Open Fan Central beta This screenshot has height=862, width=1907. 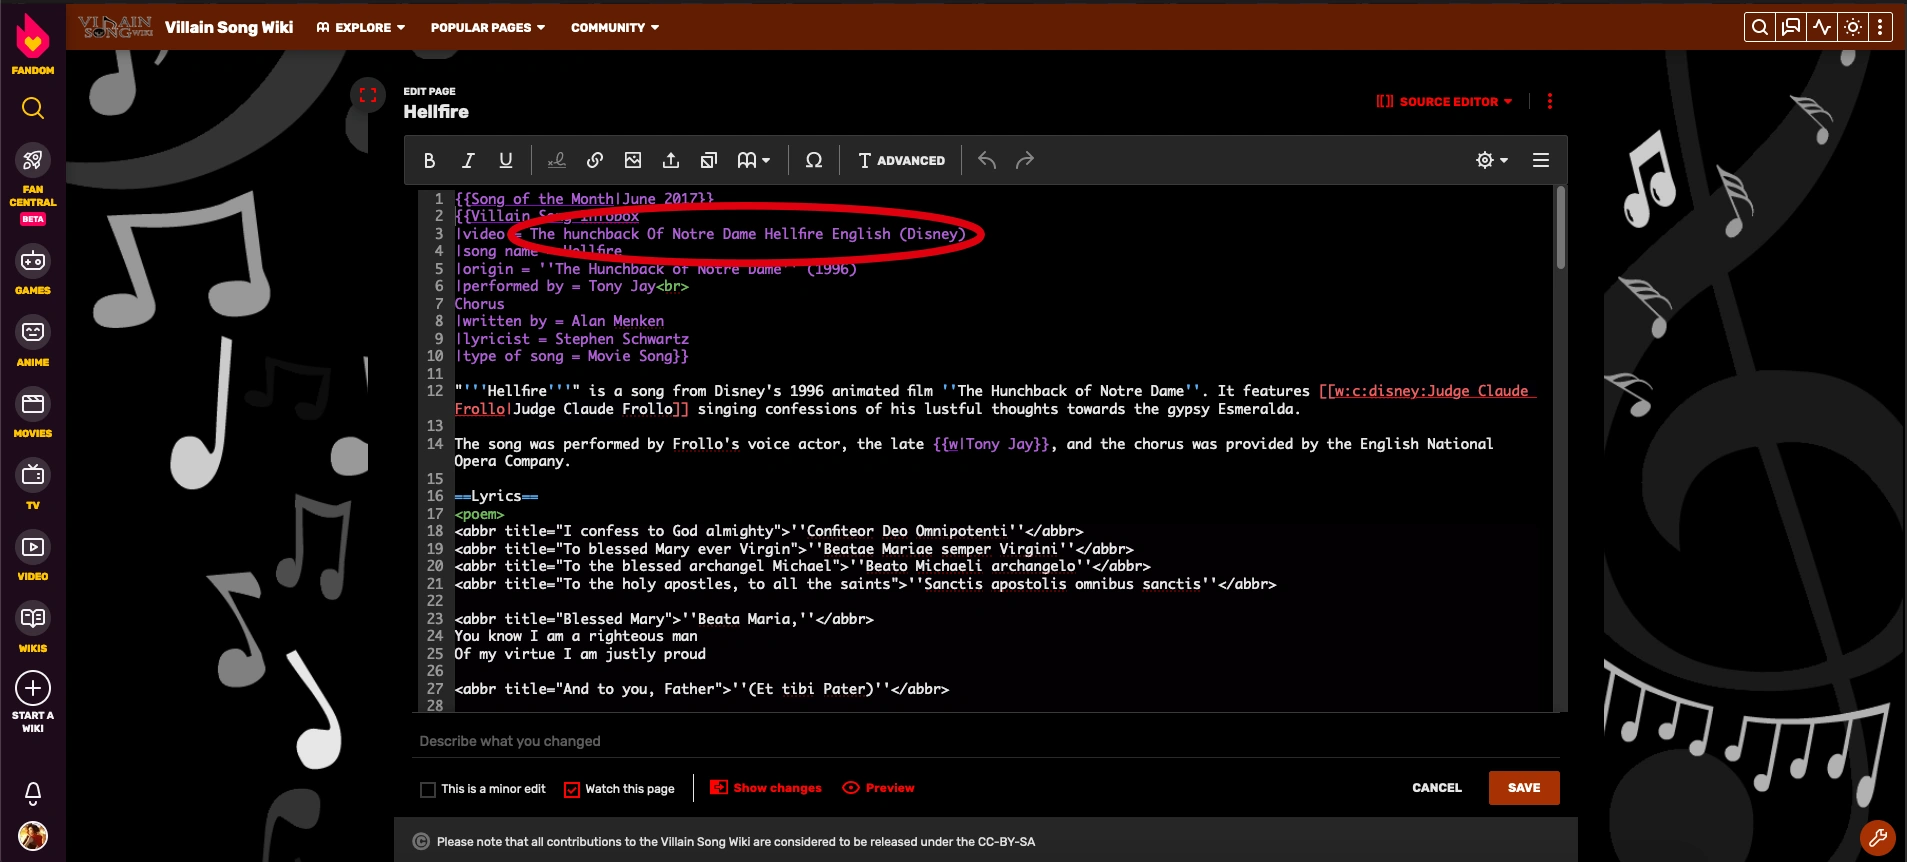click(33, 184)
